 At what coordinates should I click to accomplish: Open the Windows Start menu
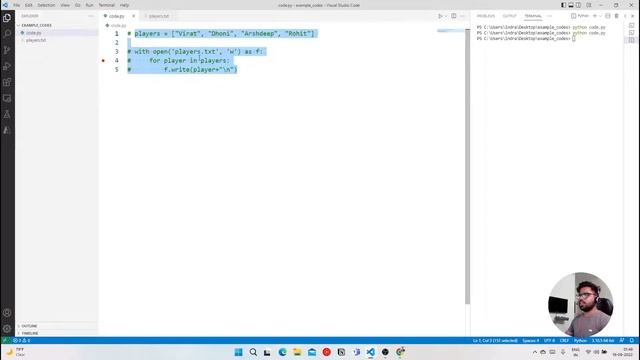click(x=238, y=352)
